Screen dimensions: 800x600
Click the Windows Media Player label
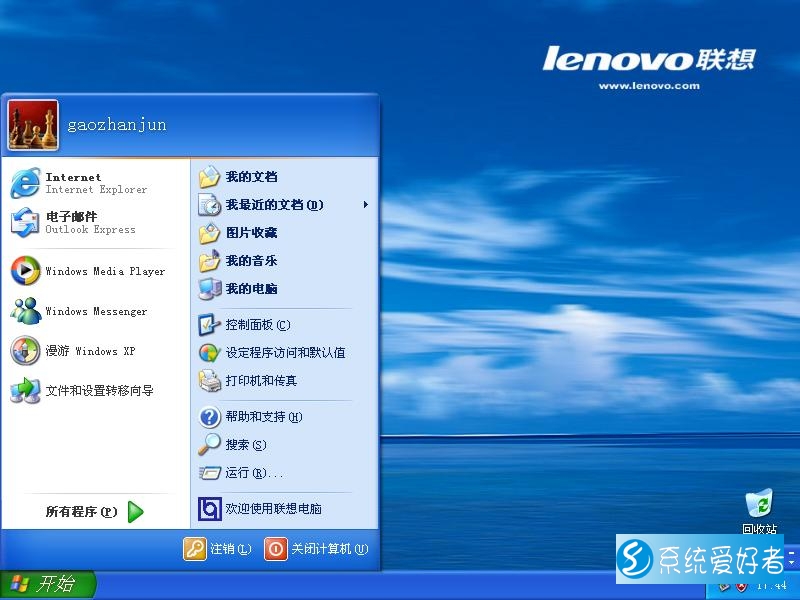(106, 271)
